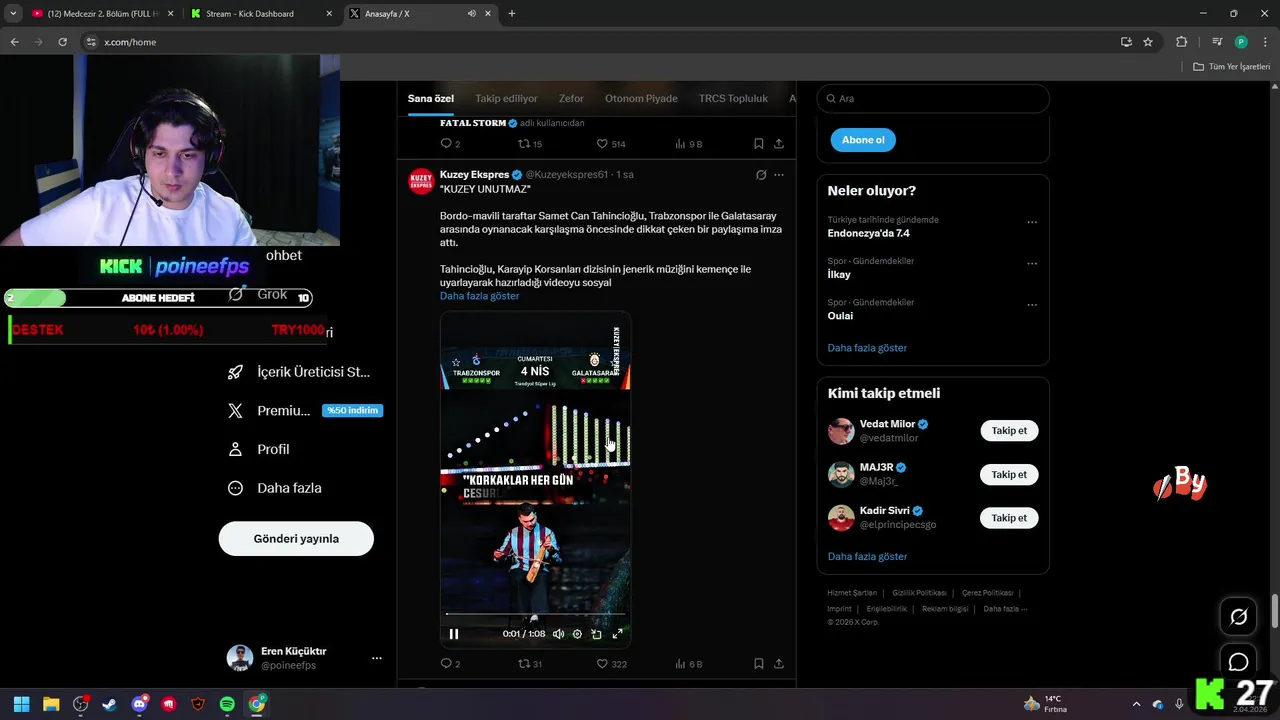Share the FATAL STORM post

pyautogui.click(x=779, y=144)
